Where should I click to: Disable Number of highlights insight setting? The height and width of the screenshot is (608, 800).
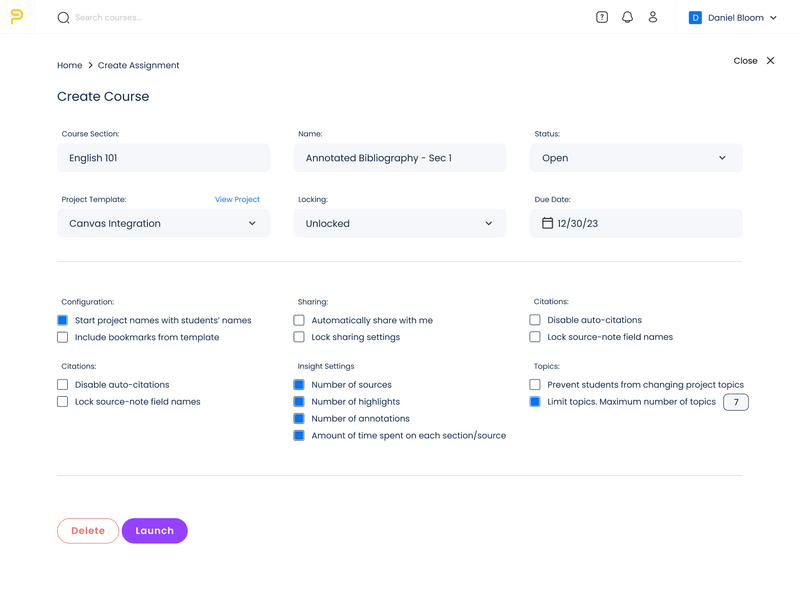click(x=300, y=400)
